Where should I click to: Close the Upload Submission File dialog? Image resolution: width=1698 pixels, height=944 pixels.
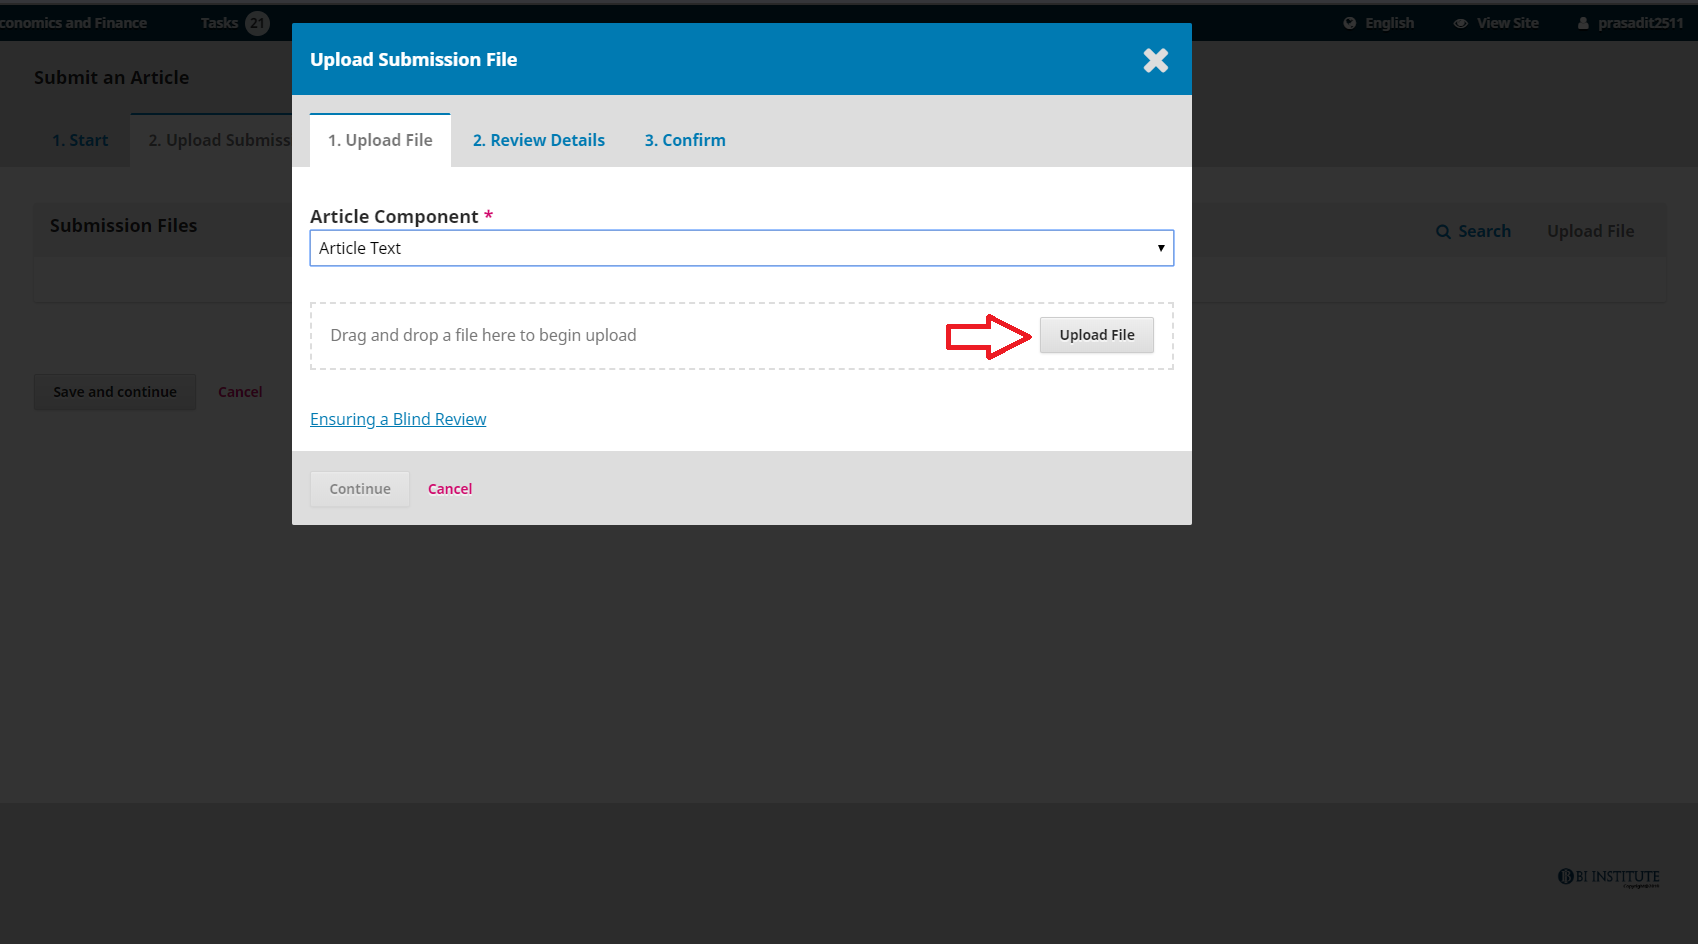click(x=1155, y=61)
